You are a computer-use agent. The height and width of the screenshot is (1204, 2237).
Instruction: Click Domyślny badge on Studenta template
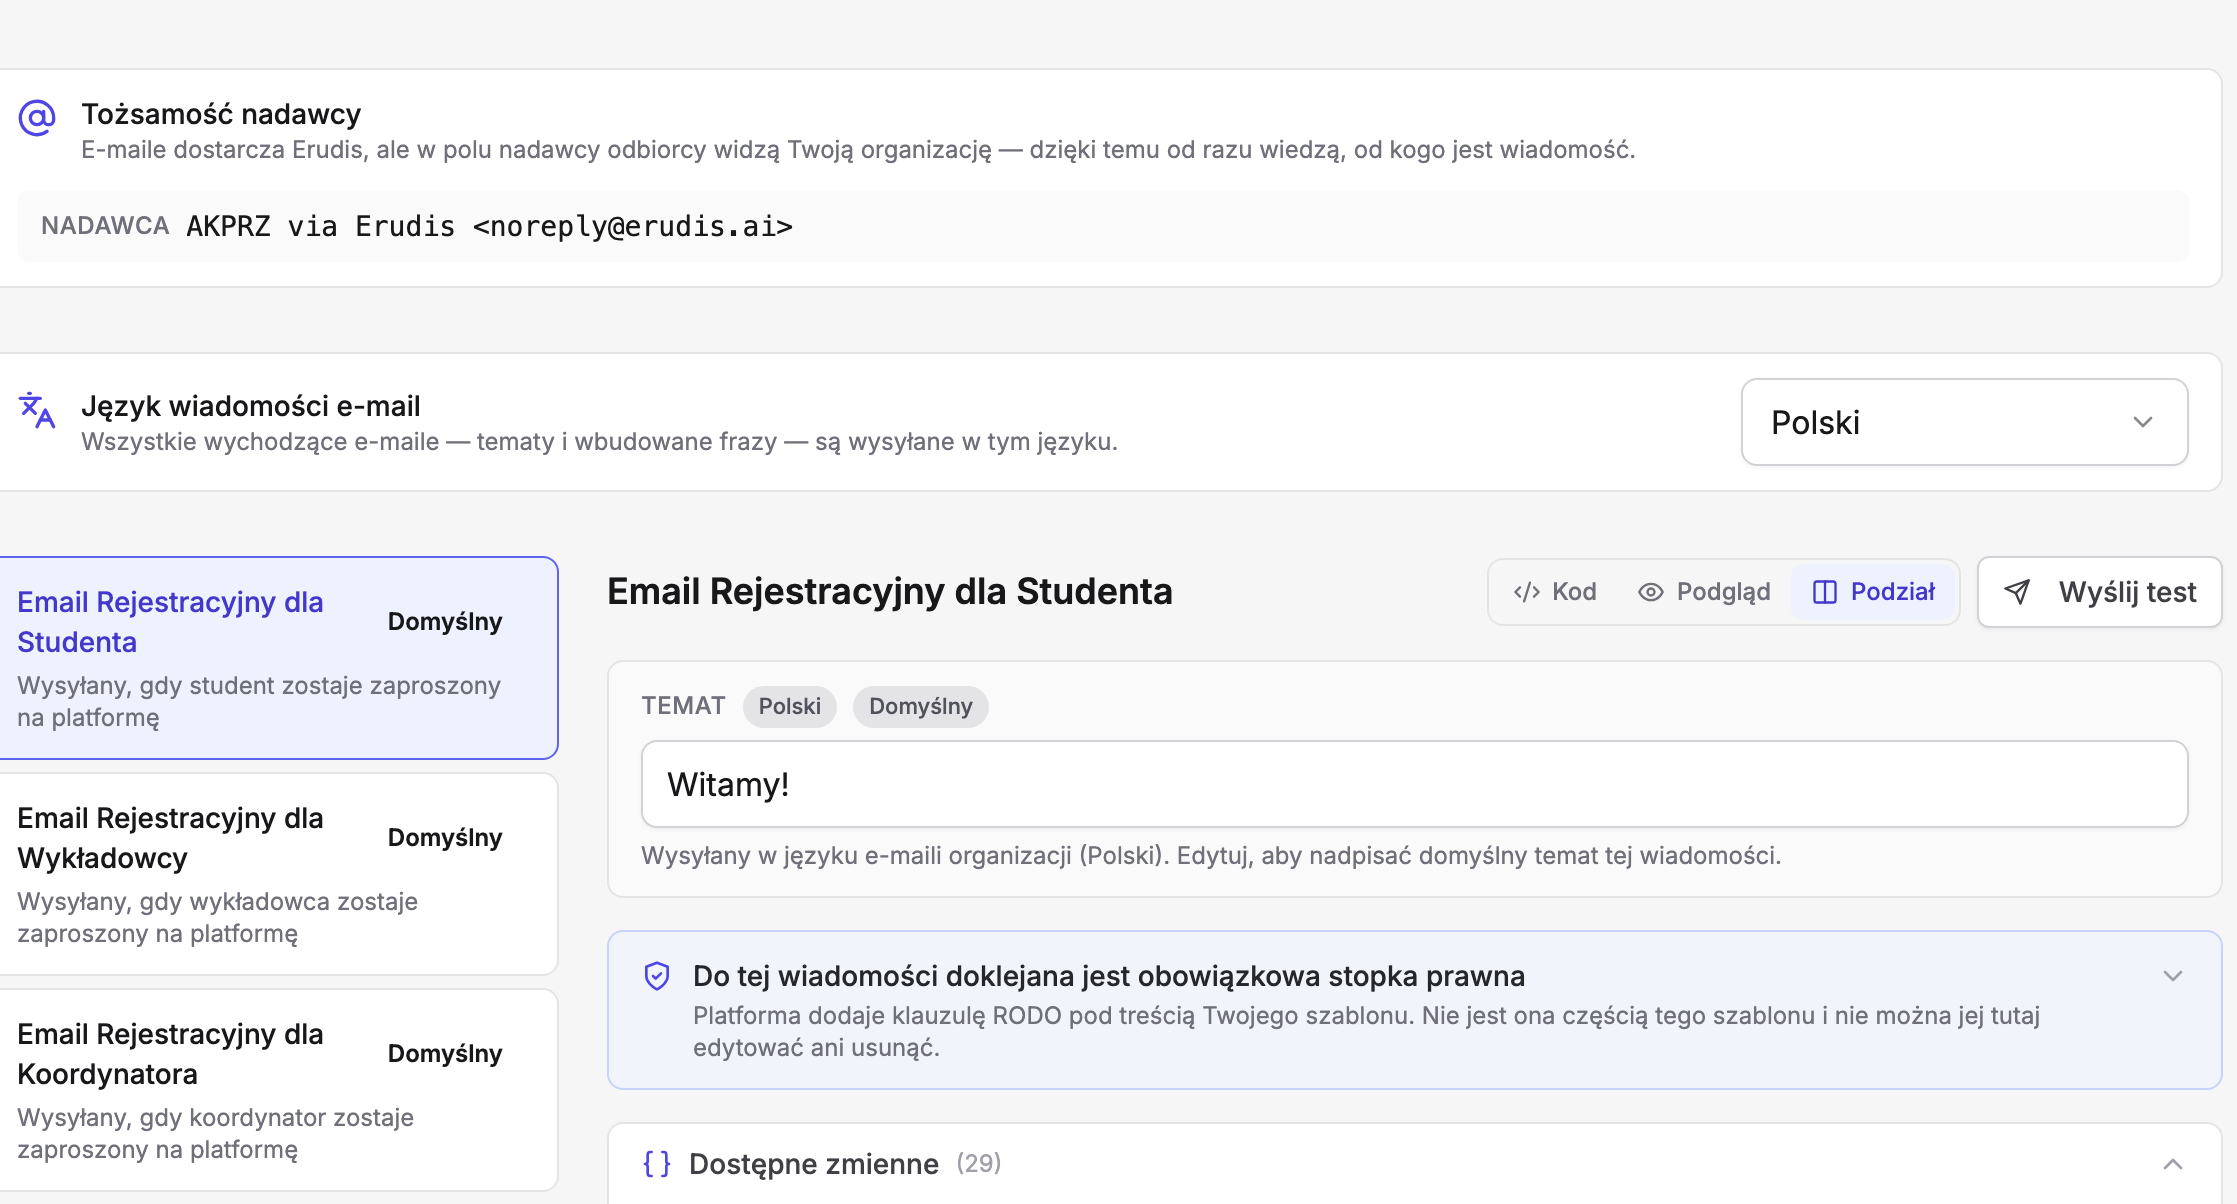(445, 622)
